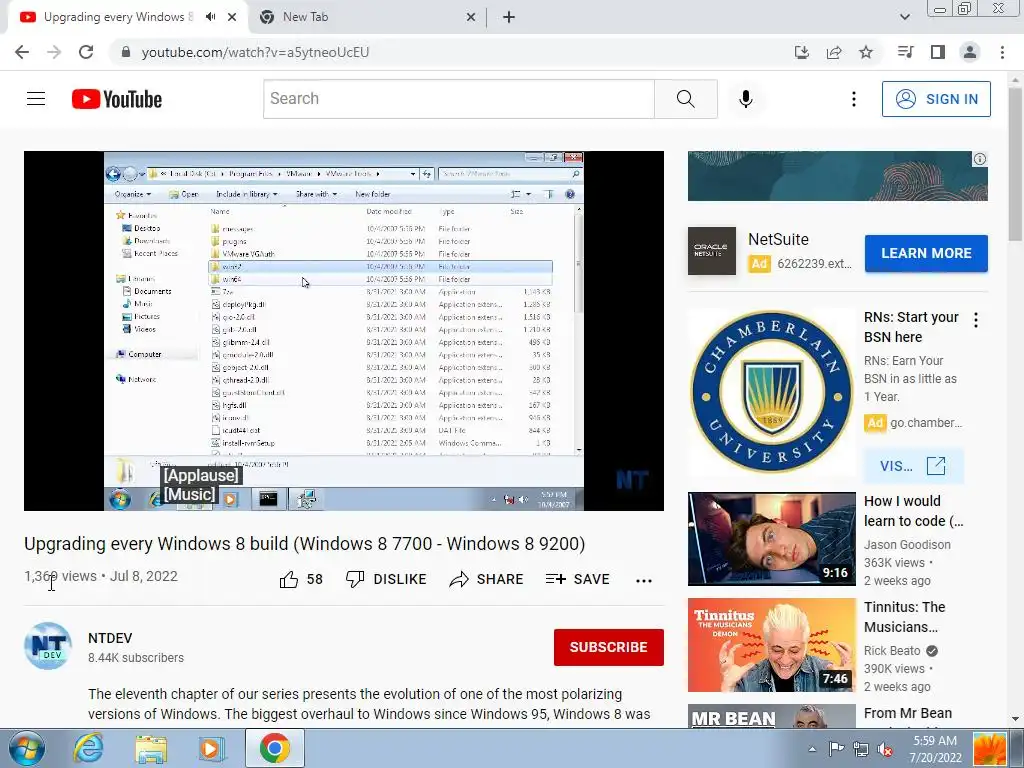The width and height of the screenshot is (1024, 768).
Task: Open 'Tinnitus: The Musicians' video title
Action: 904,617
